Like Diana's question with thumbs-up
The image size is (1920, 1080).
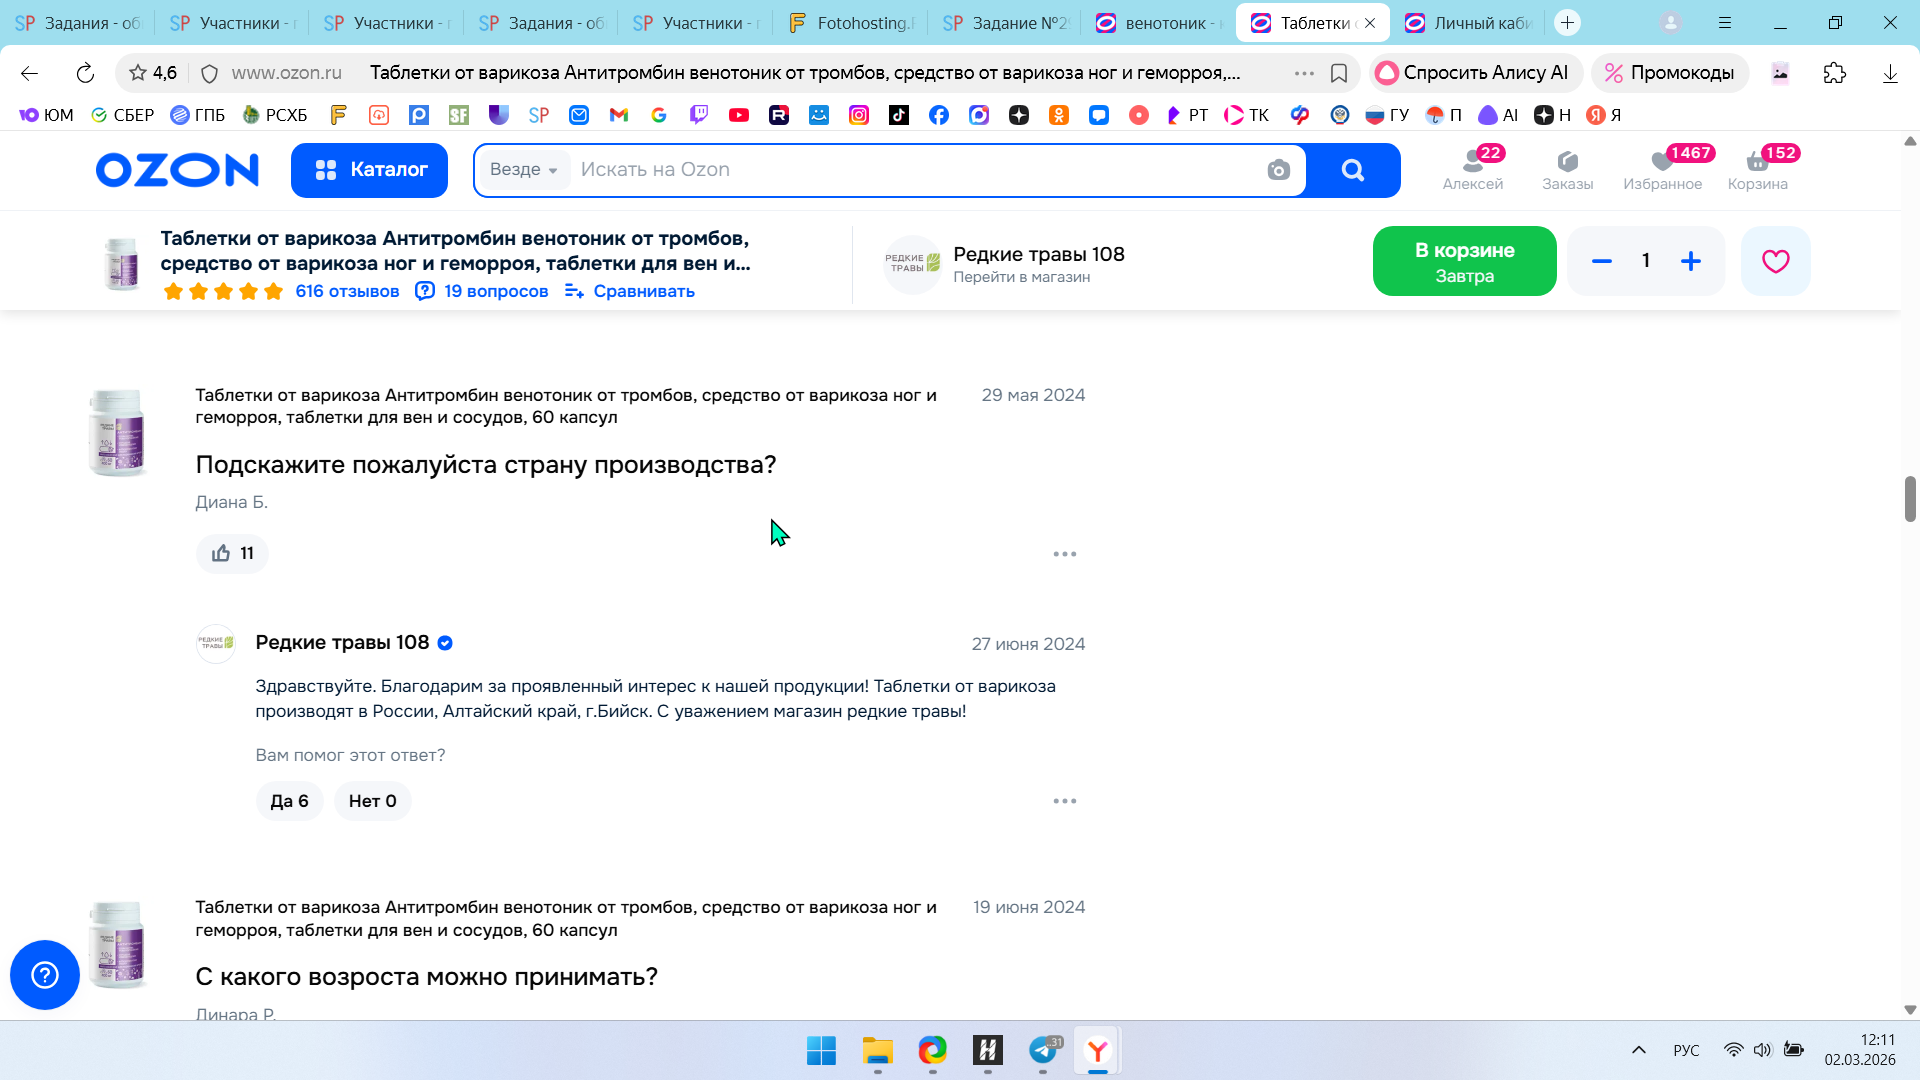pyautogui.click(x=232, y=553)
